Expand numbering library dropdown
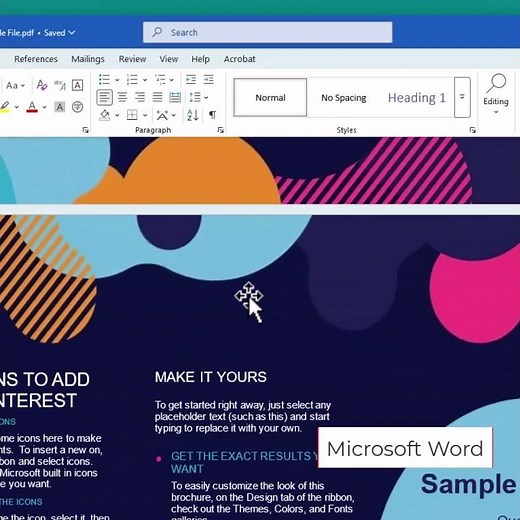Viewport: 520px width, 520px height. tap(145, 80)
